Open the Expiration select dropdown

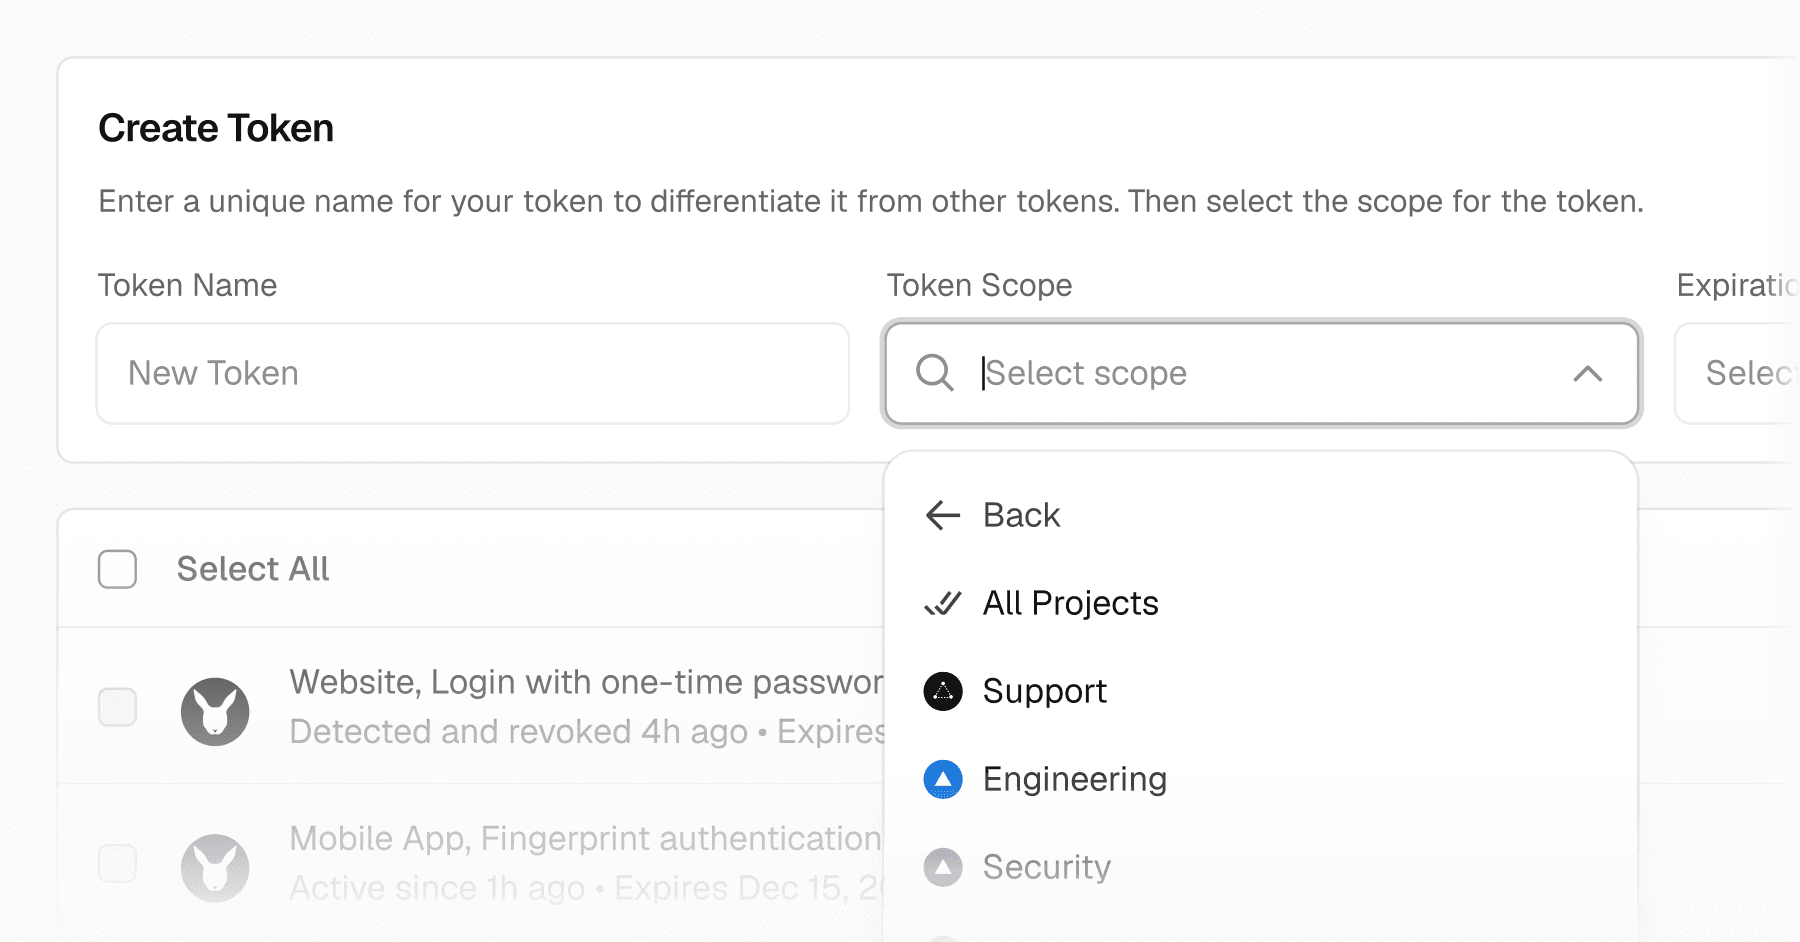pos(1737,373)
